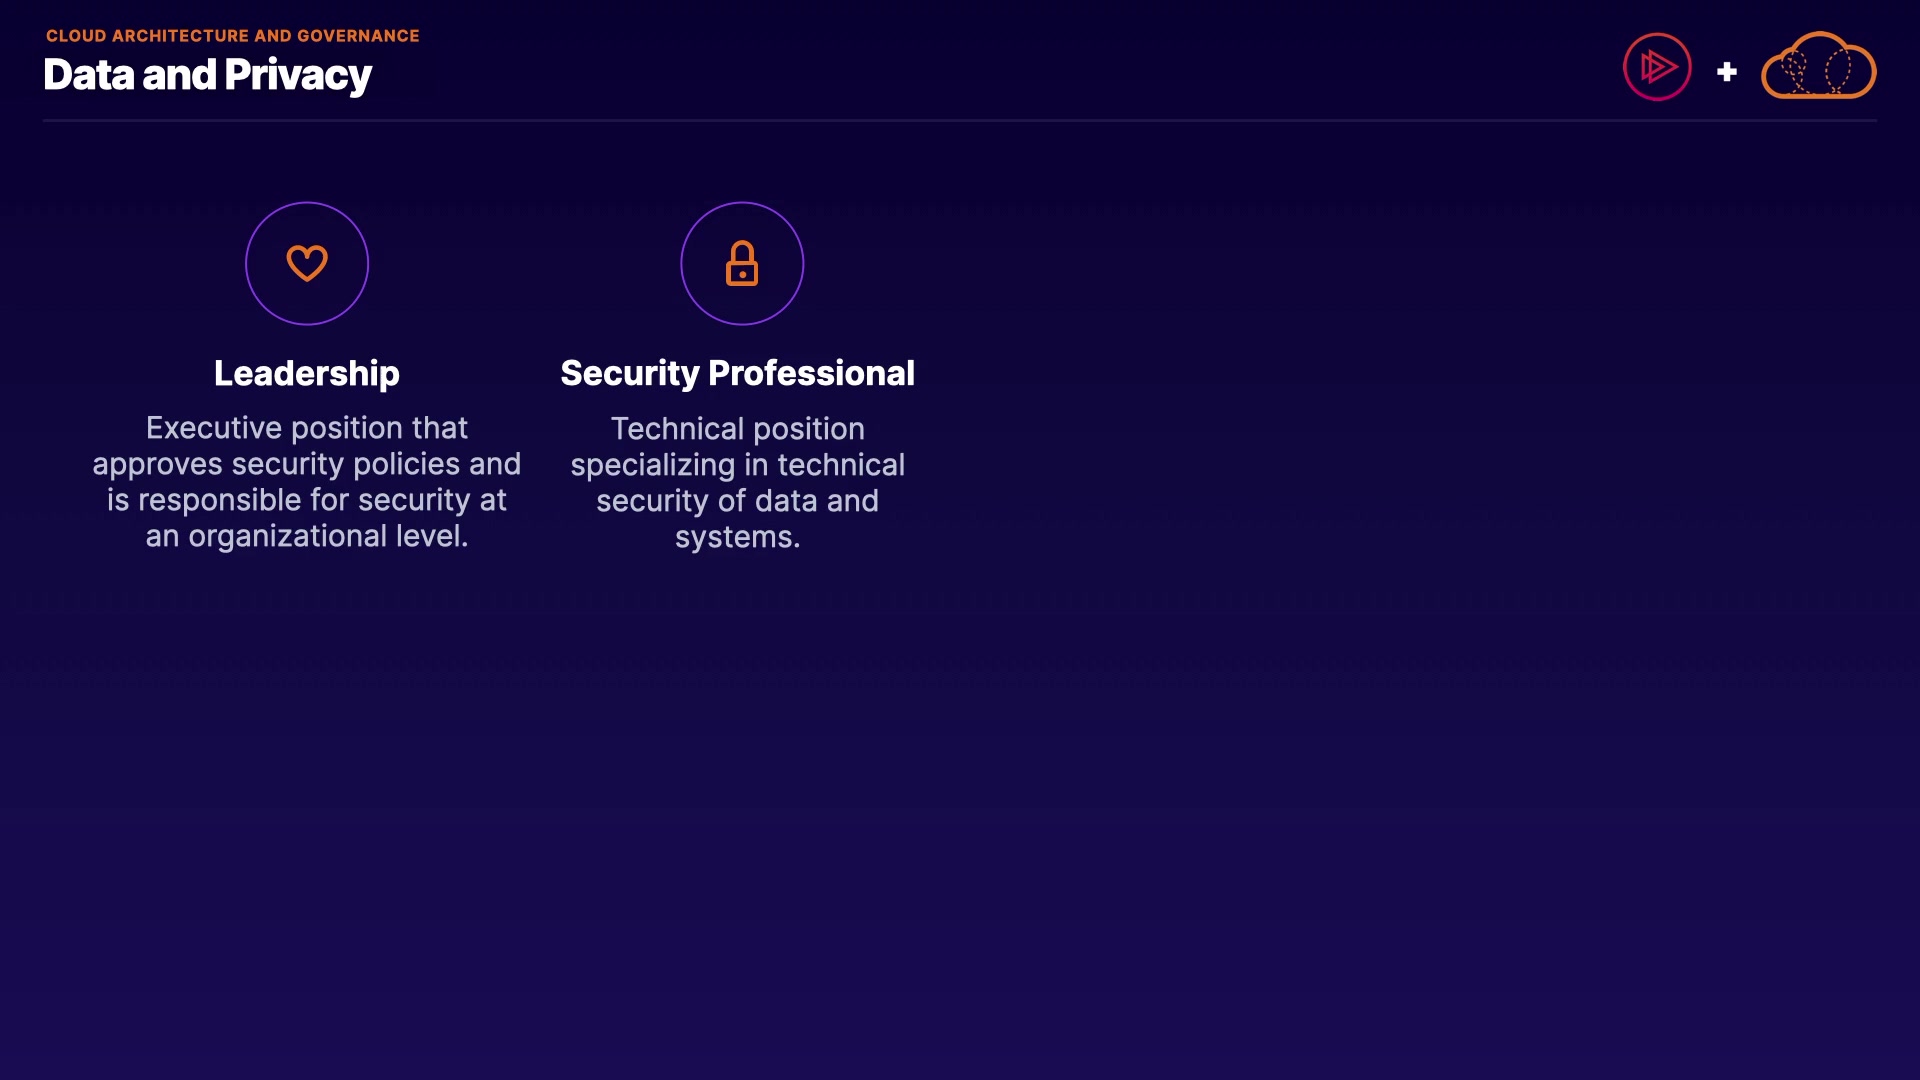Click the Pluralsight play logo
The image size is (1920, 1080).
[1657, 67]
